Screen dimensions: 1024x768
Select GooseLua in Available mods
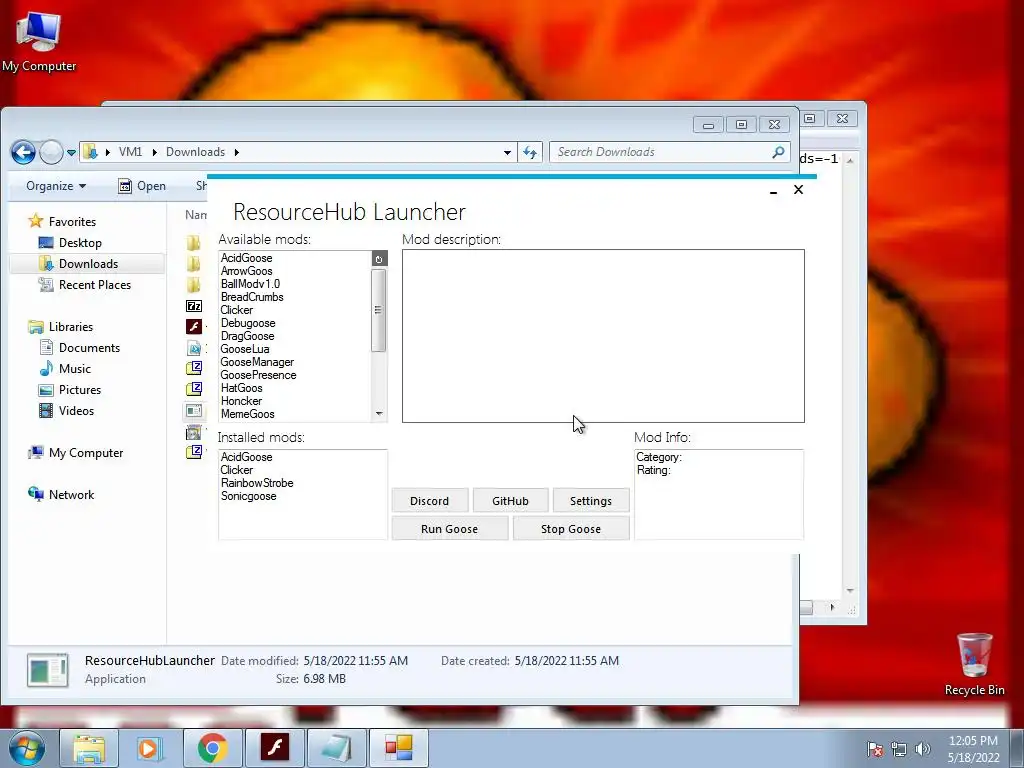click(244, 349)
